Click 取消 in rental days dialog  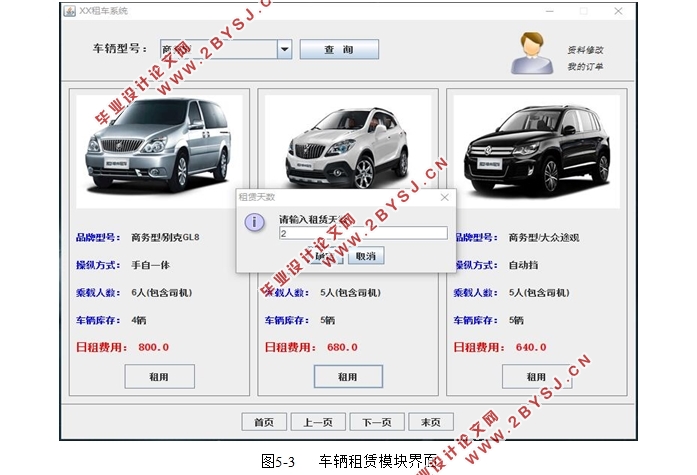(x=366, y=256)
